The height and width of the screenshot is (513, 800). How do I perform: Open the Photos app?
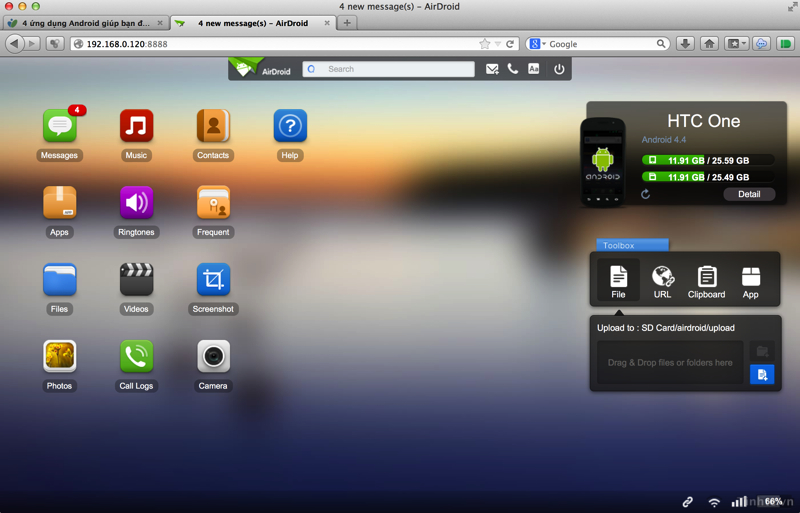pos(60,356)
